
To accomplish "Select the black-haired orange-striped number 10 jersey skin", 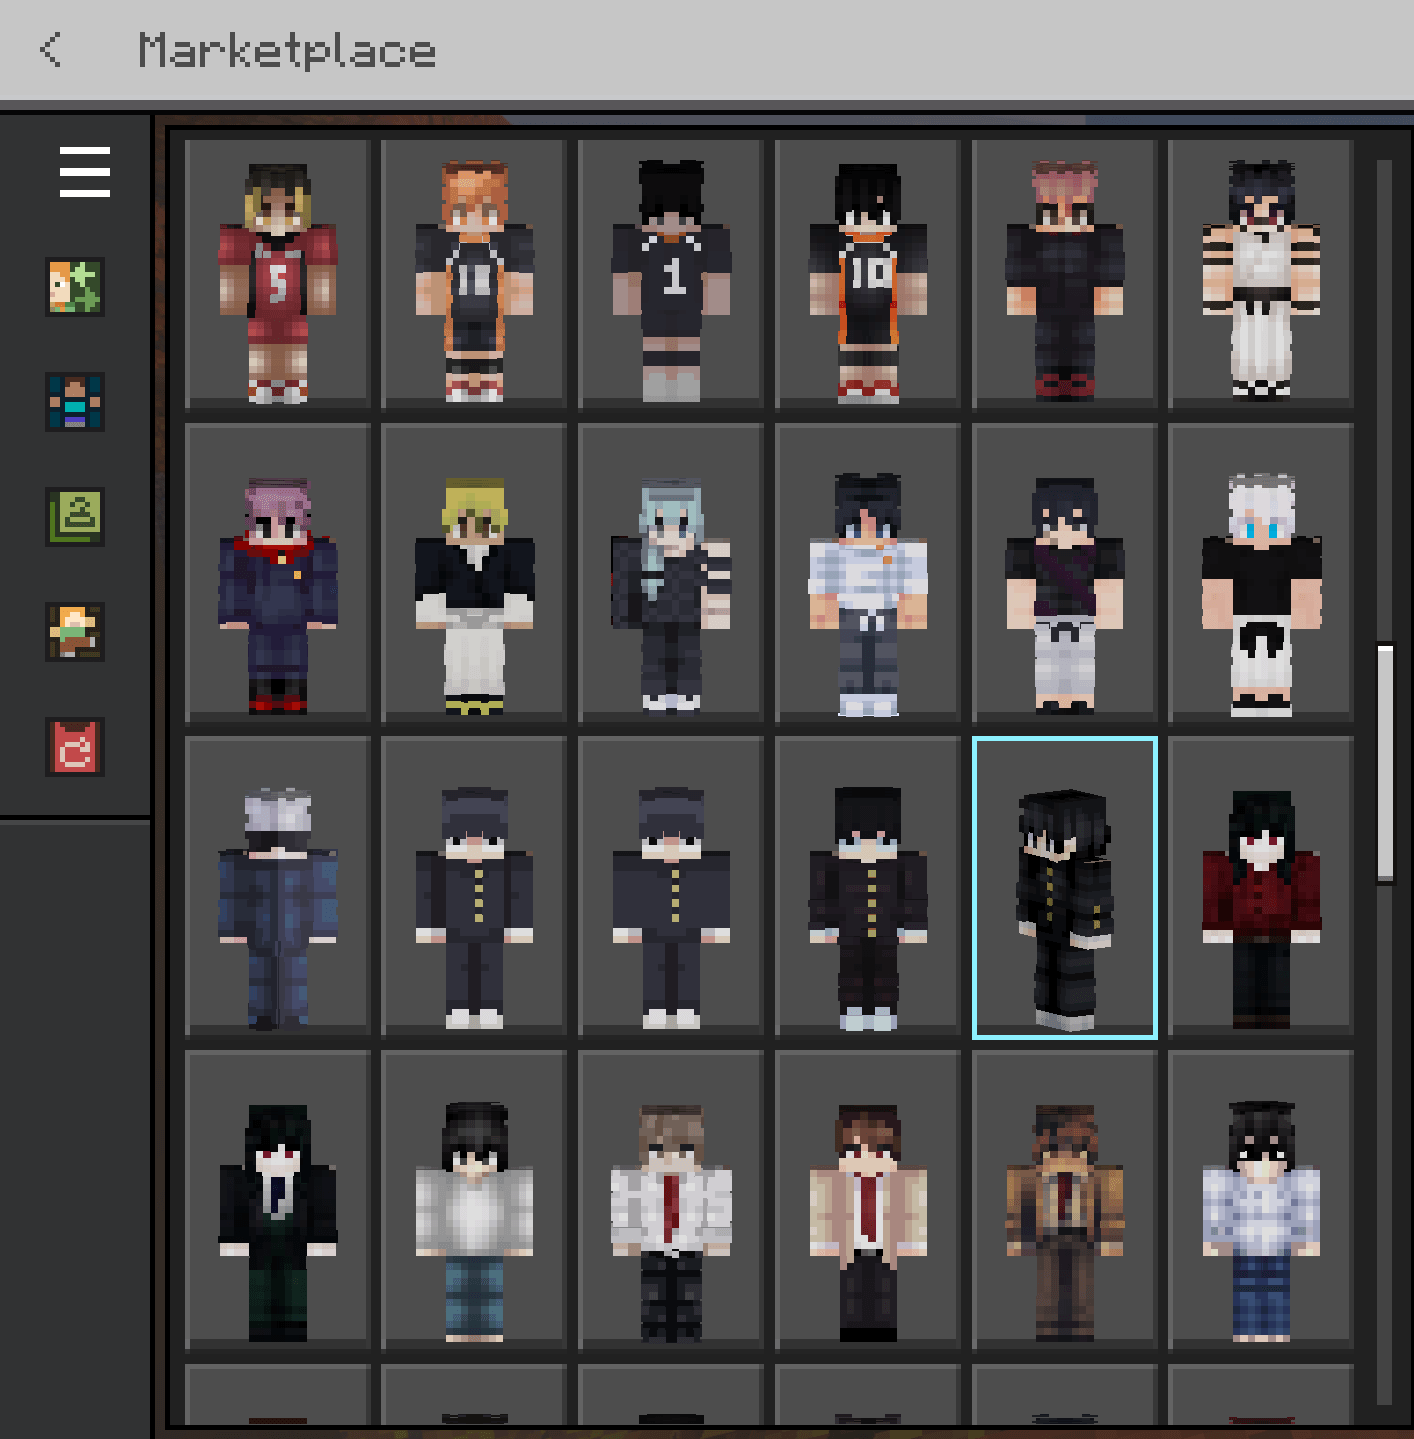I will [868, 275].
